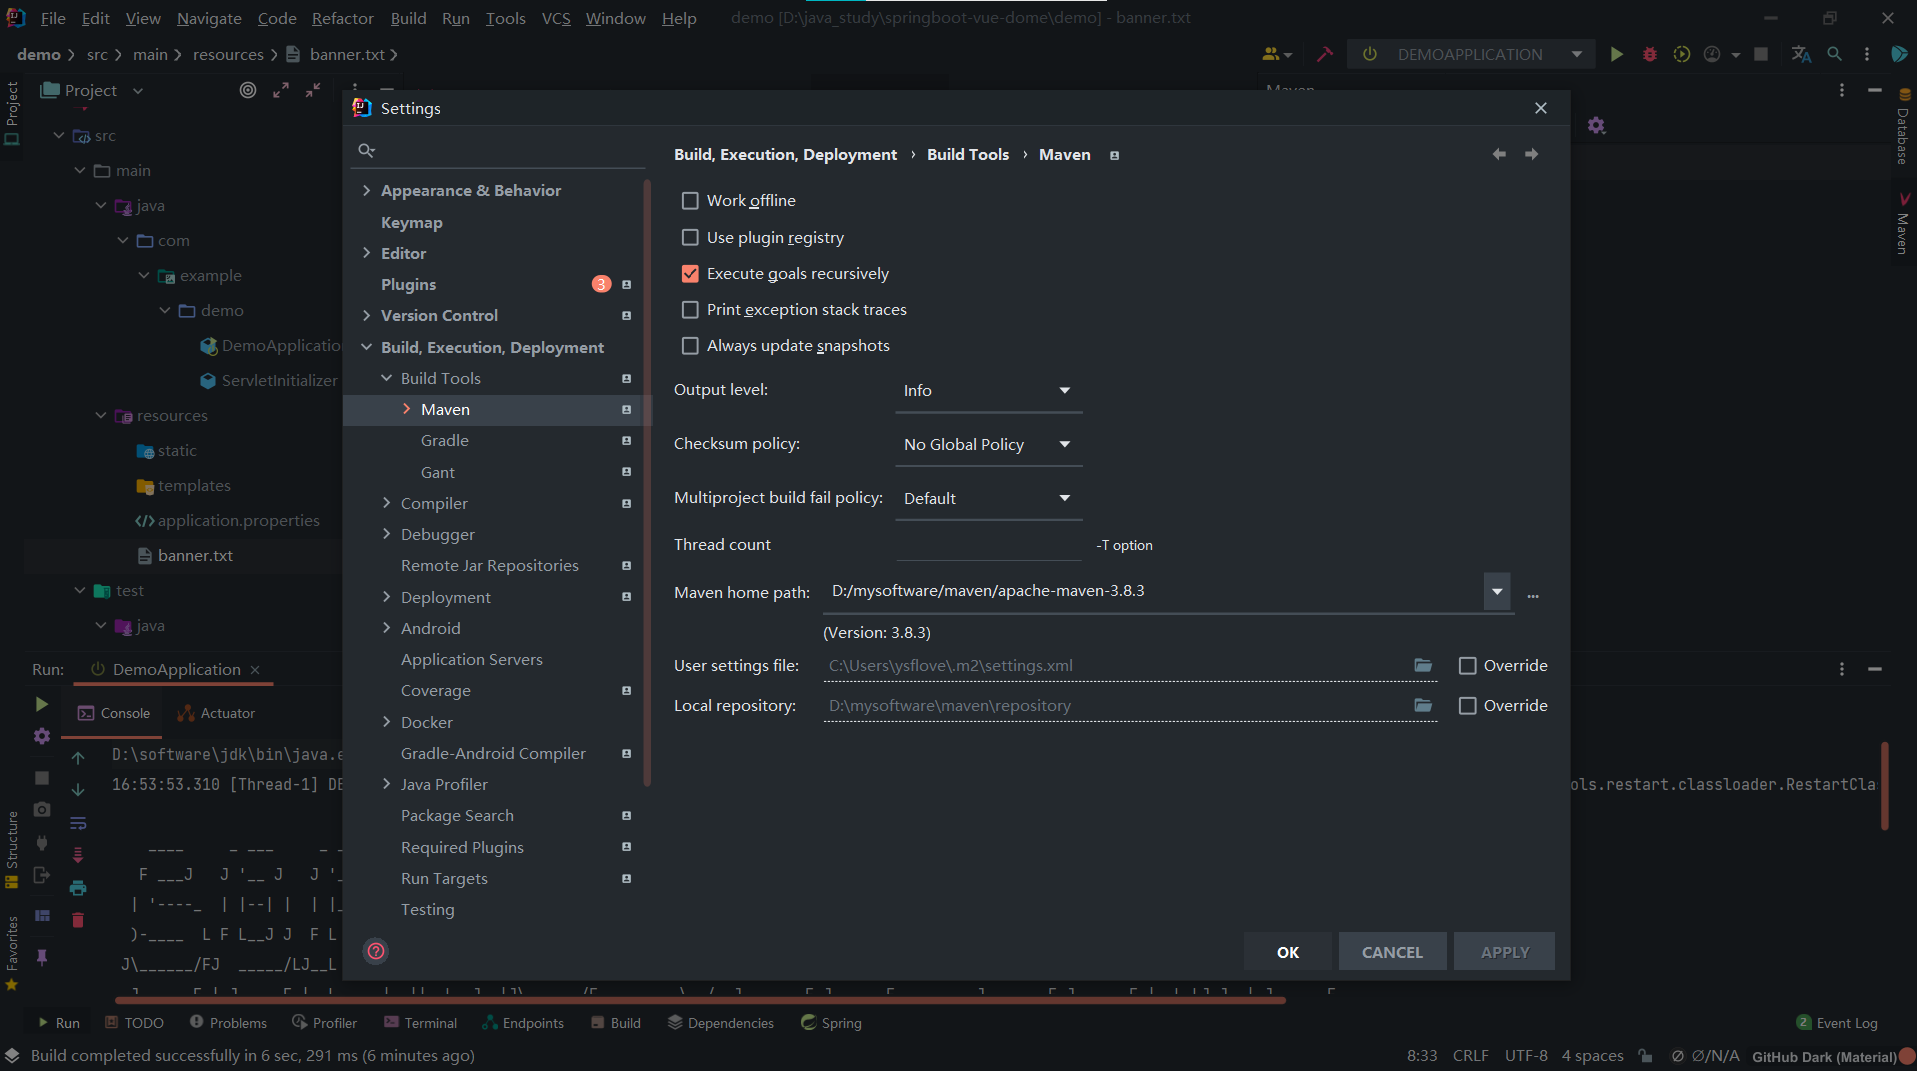Close the Settings dialog with the X
The image size is (1917, 1071).
tap(1540, 108)
